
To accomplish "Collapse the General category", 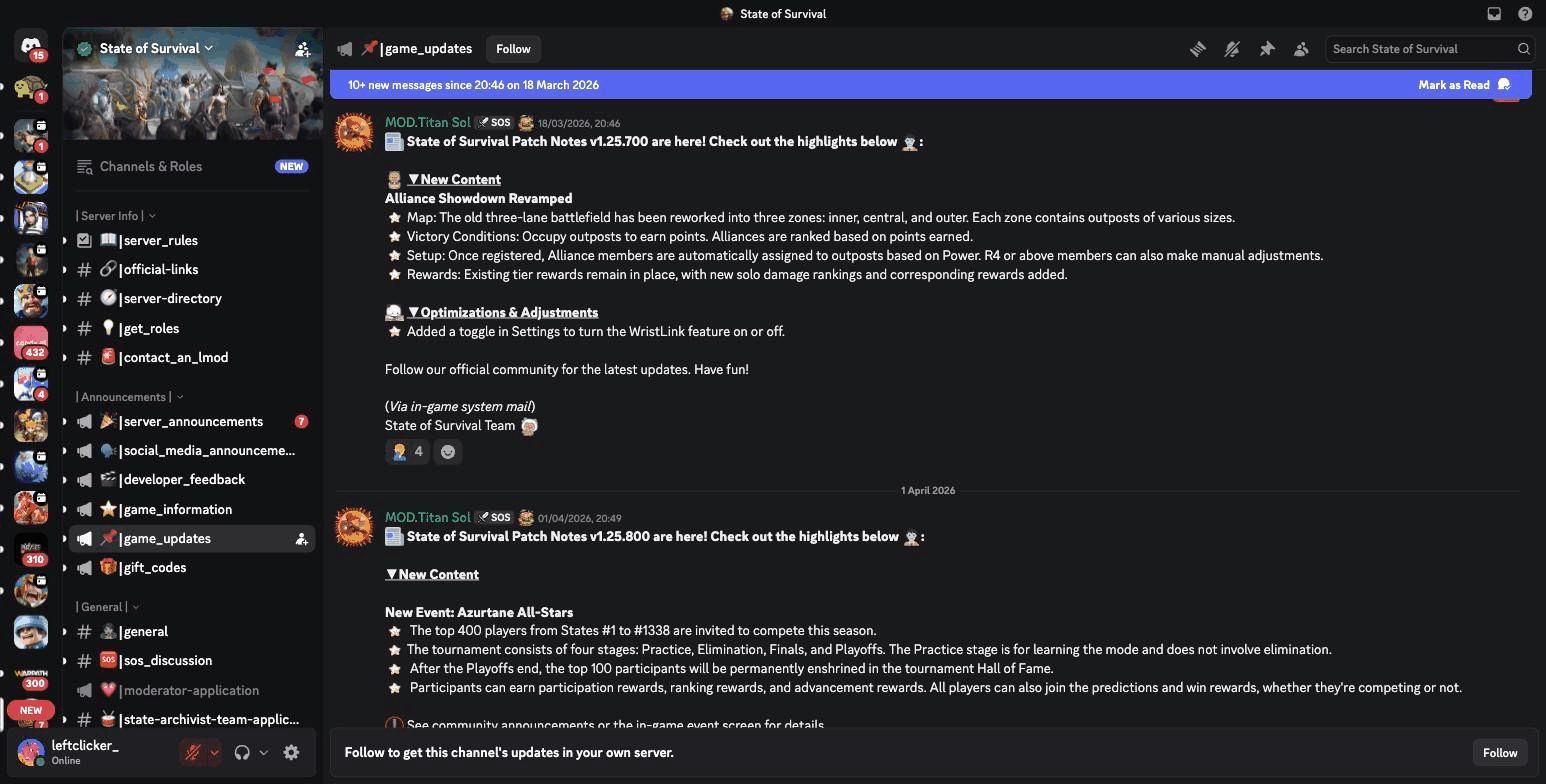I will click(x=107, y=607).
